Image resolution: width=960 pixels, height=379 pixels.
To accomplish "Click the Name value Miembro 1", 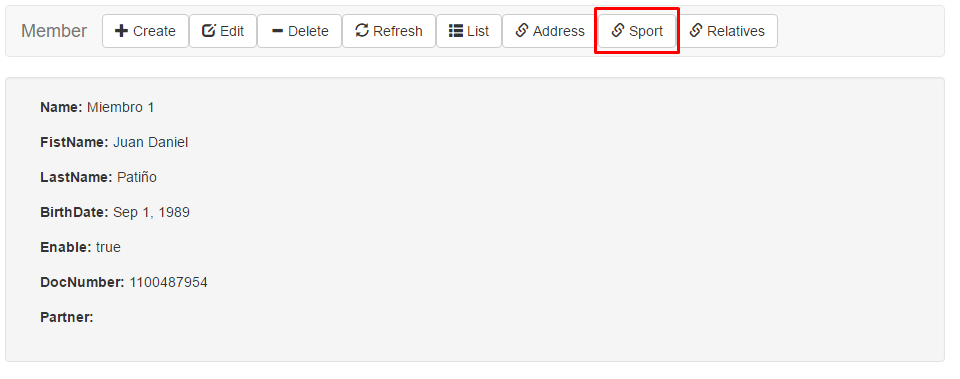I will [121, 107].
